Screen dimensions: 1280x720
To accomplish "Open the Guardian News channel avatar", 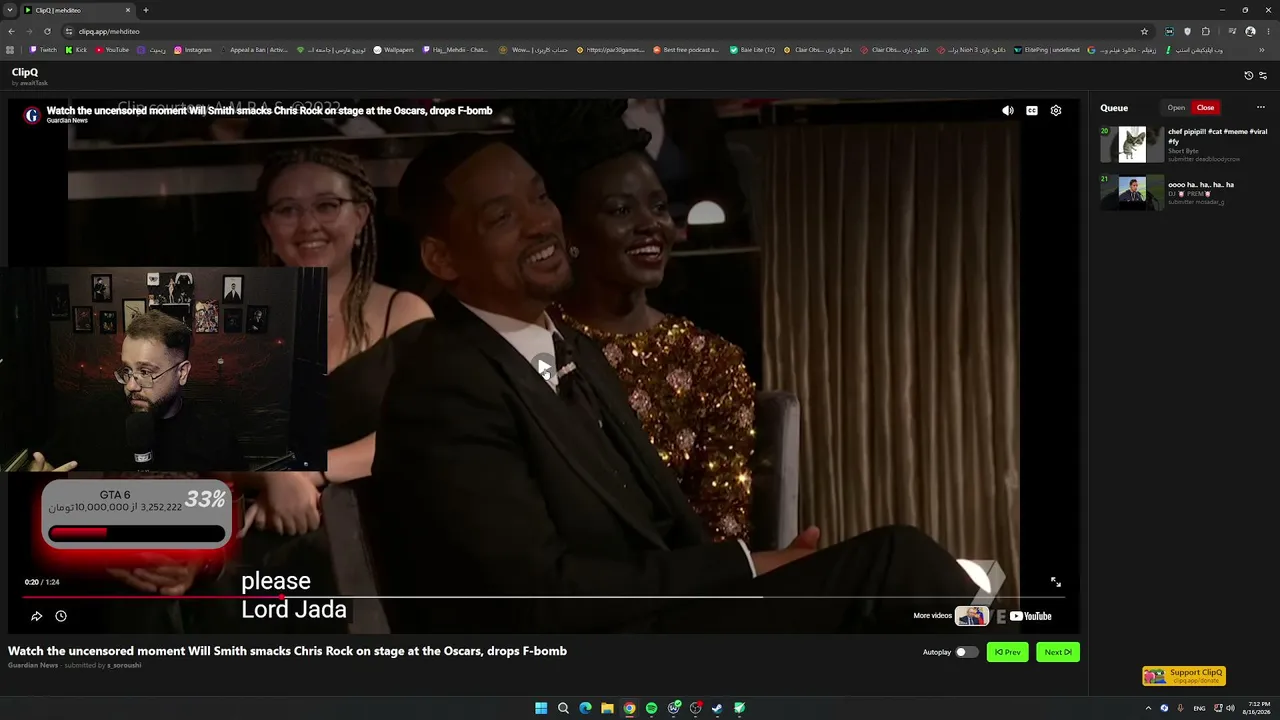I will (x=32, y=115).
